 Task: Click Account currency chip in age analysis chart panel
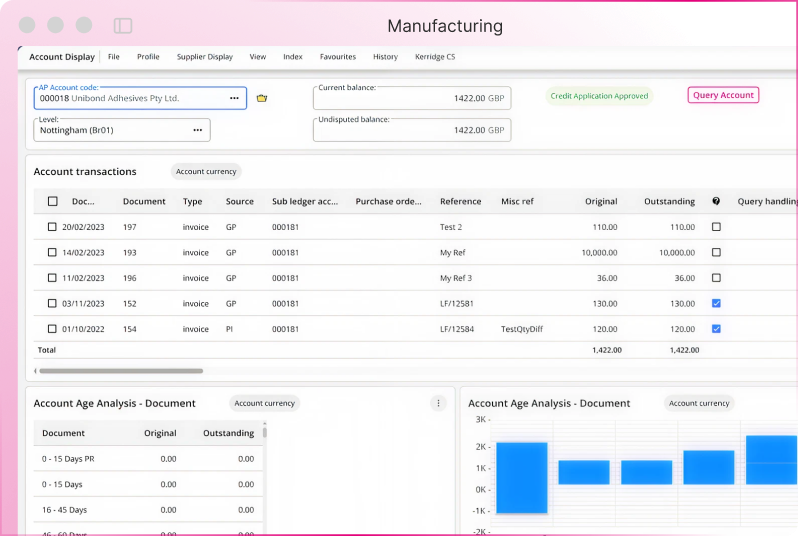pyautogui.click(x=699, y=403)
